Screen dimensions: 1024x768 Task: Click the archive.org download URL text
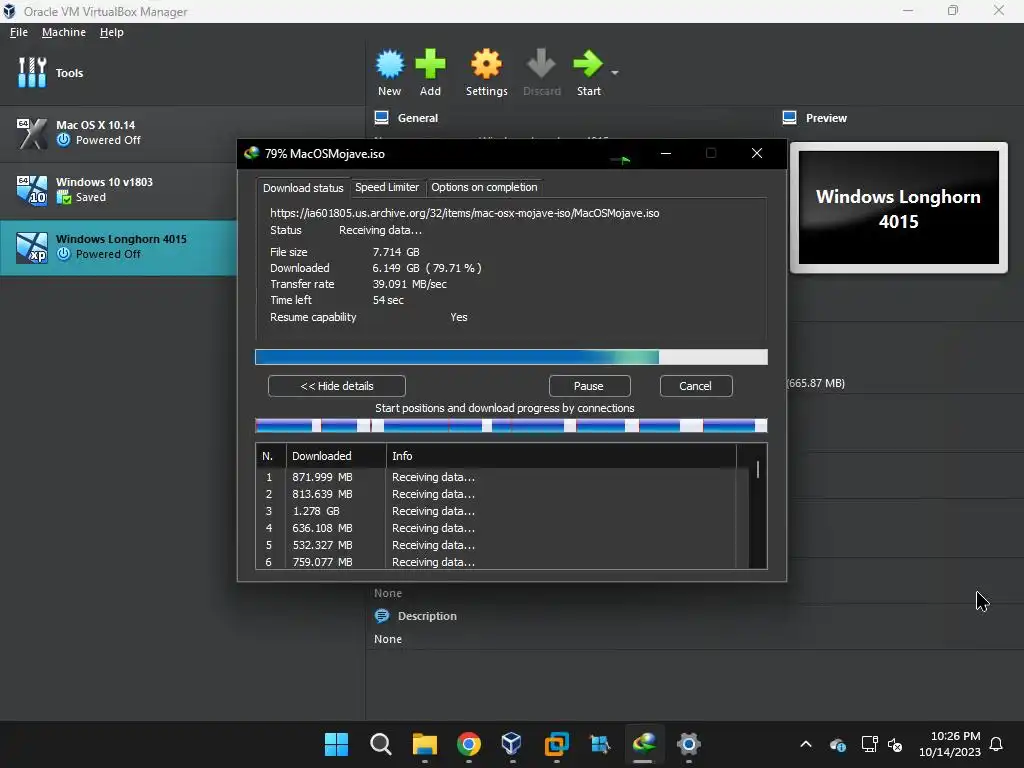coord(464,213)
